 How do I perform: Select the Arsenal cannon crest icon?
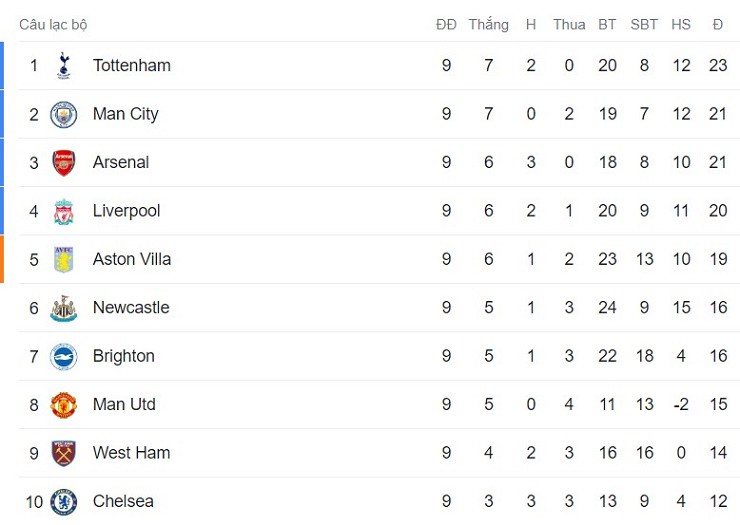[x=64, y=163]
